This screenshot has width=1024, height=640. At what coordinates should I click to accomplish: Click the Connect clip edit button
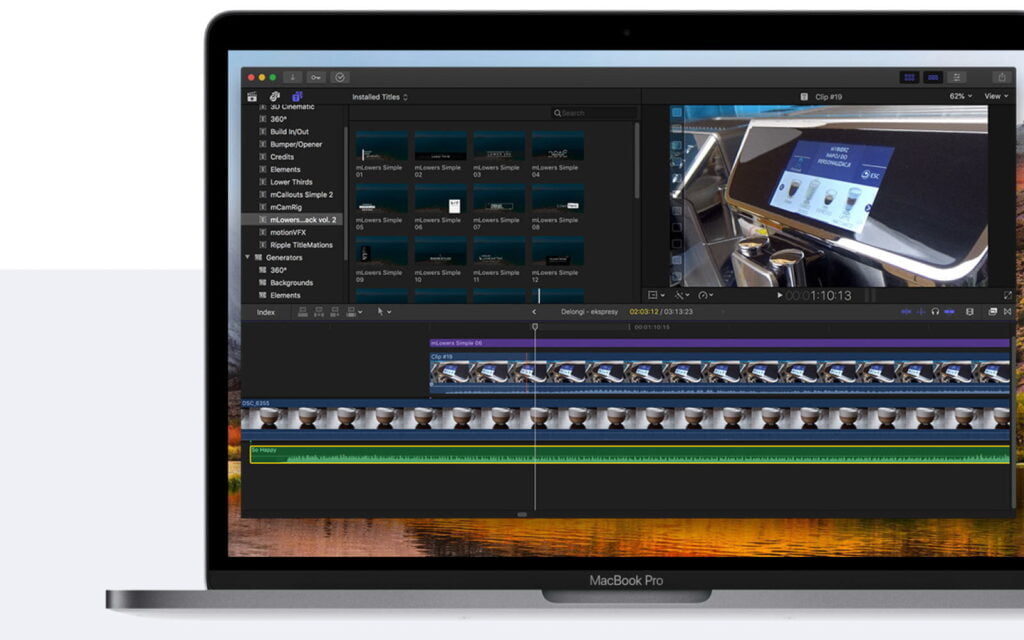[x=302, y=312]
